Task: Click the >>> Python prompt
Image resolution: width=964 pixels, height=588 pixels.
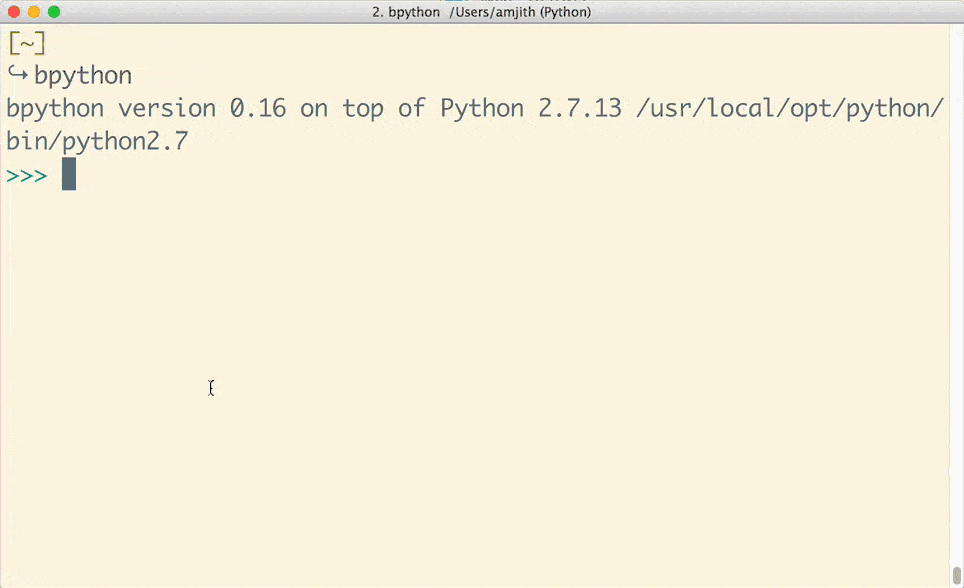Action: [x=27, y=175]
